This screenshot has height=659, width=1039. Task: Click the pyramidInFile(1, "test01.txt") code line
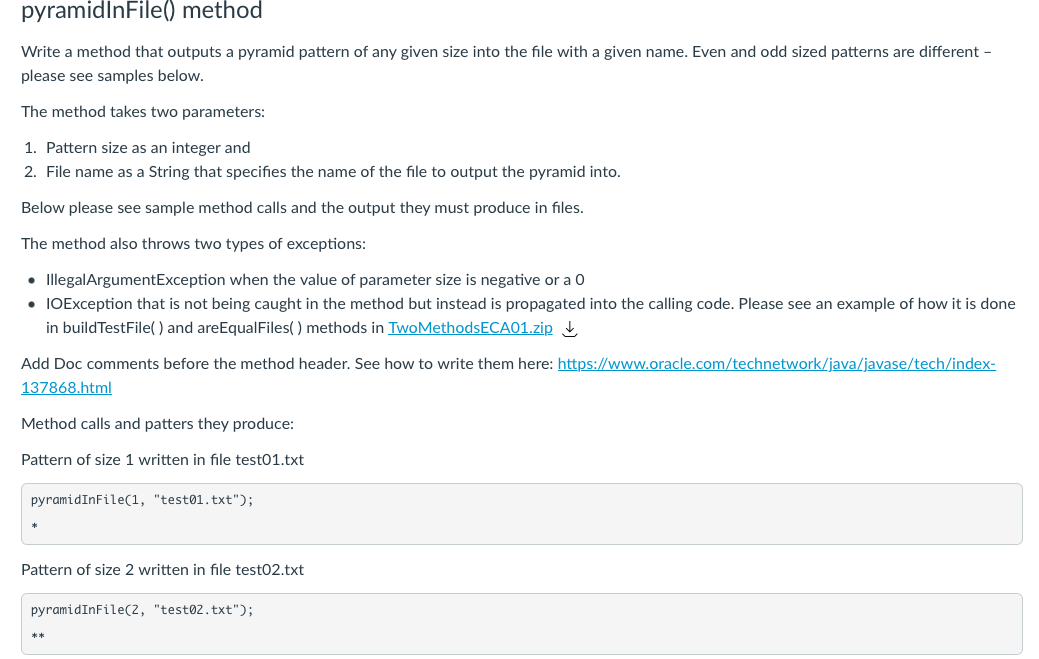[142, 500]
